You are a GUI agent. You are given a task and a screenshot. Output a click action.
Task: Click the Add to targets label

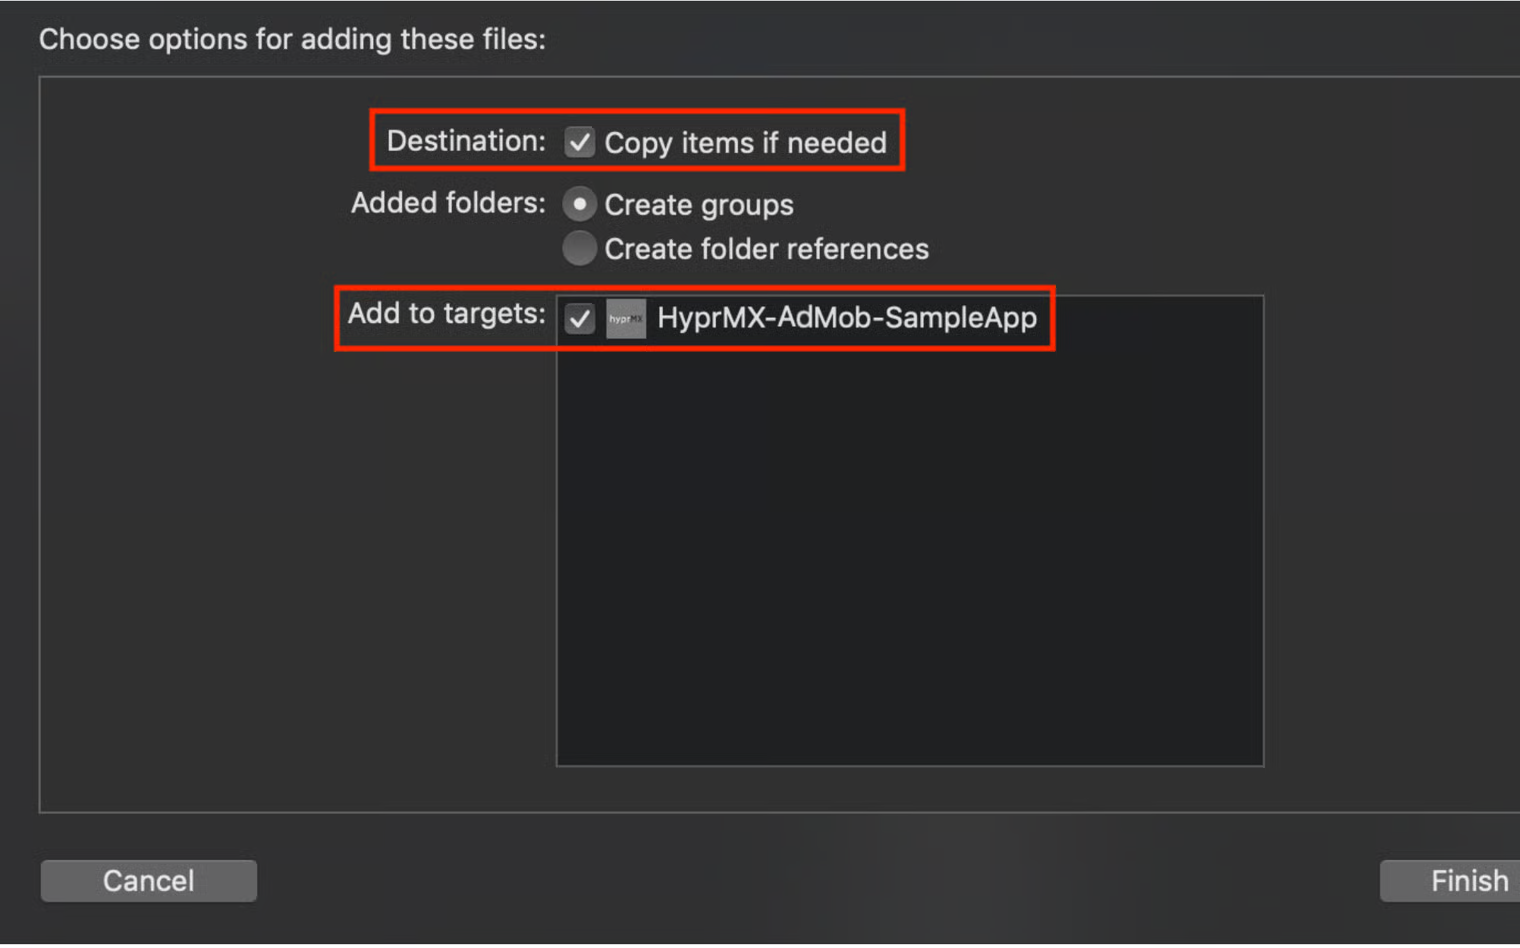pyautogui.click(x=446, y=314)
